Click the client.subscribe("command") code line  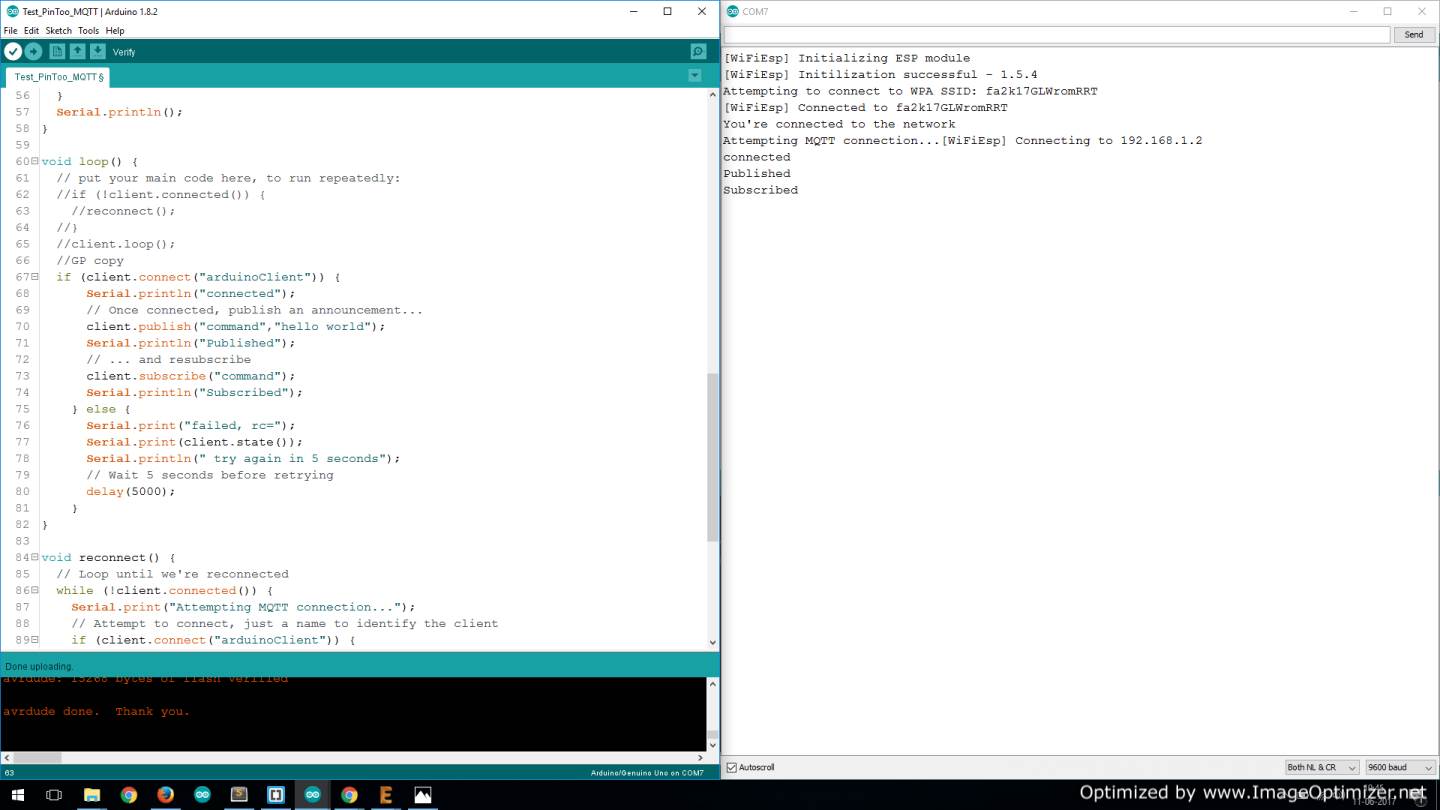190,376
